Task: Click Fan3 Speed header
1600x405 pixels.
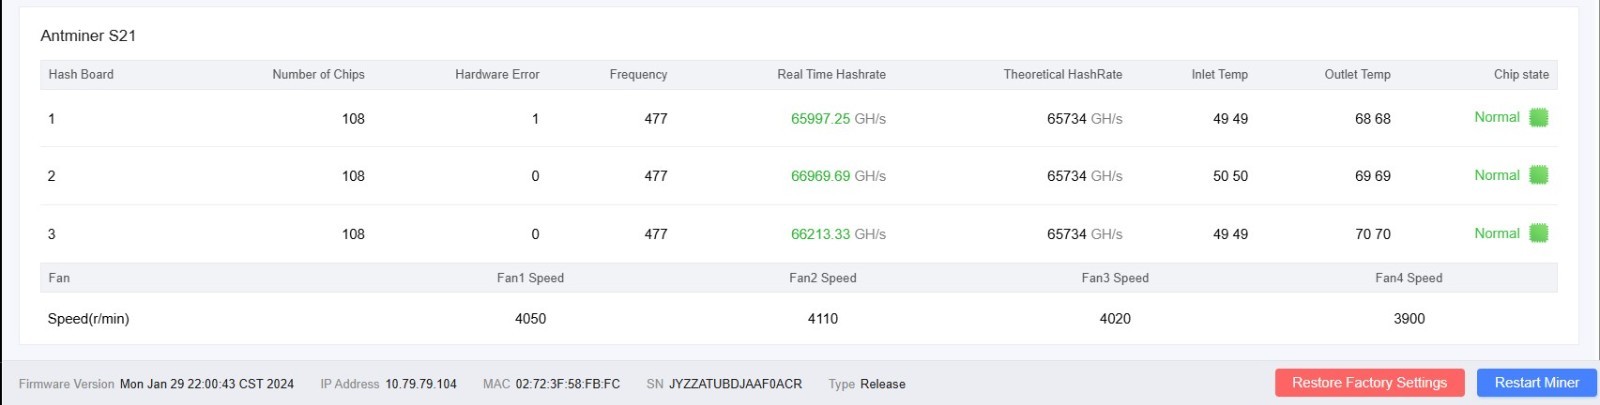Action: coord(1115,278)
